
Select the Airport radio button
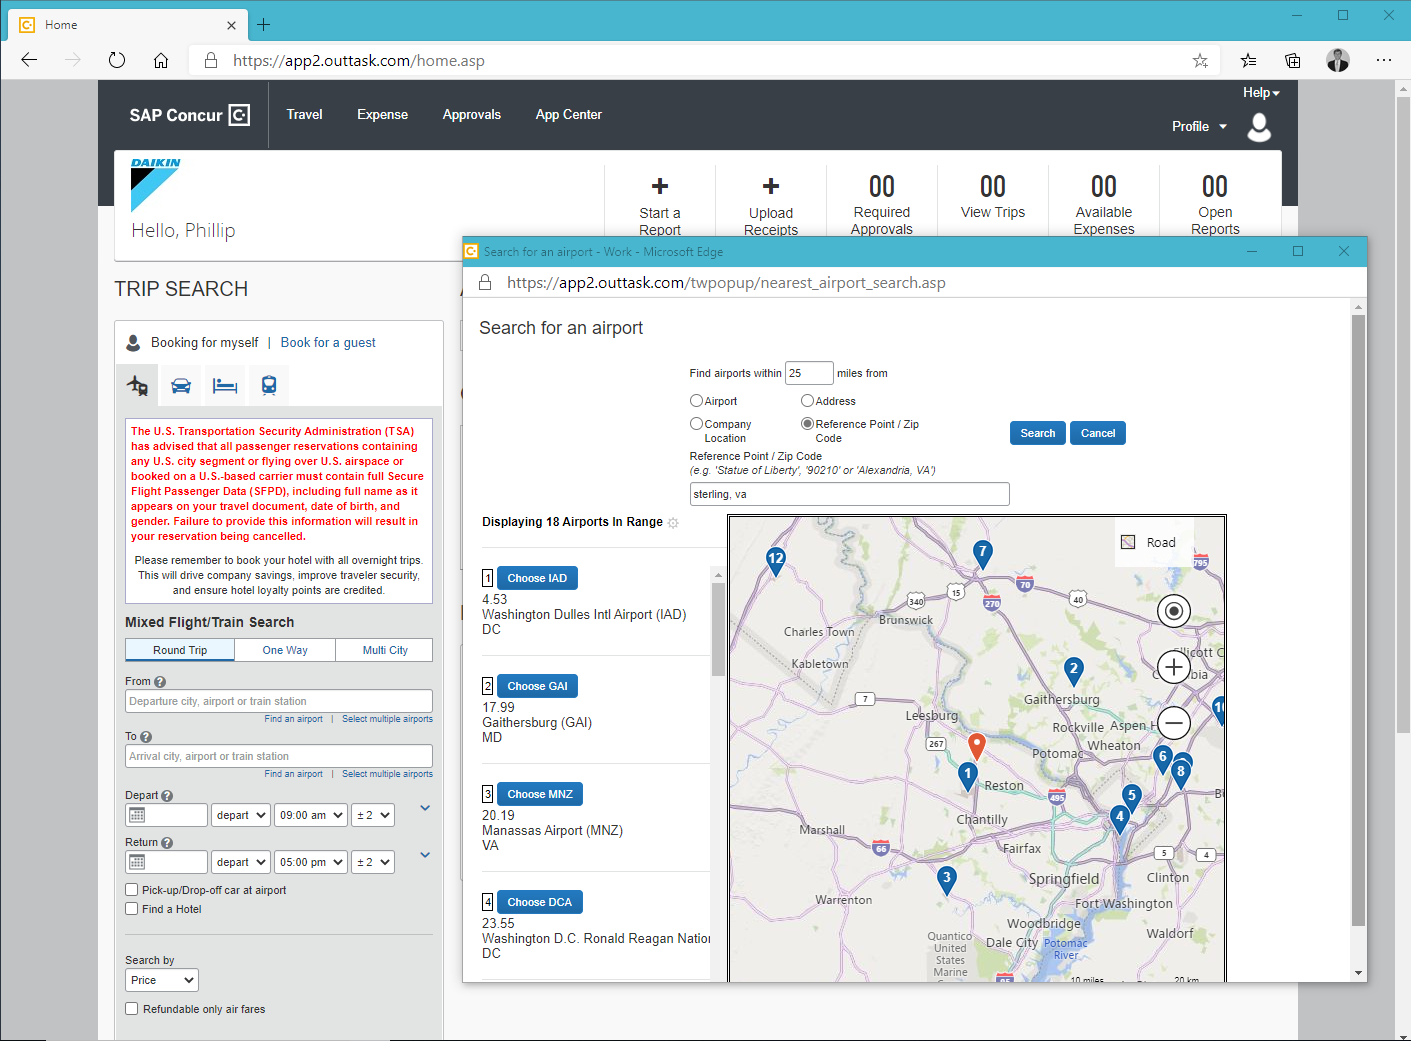coord(696,401)
